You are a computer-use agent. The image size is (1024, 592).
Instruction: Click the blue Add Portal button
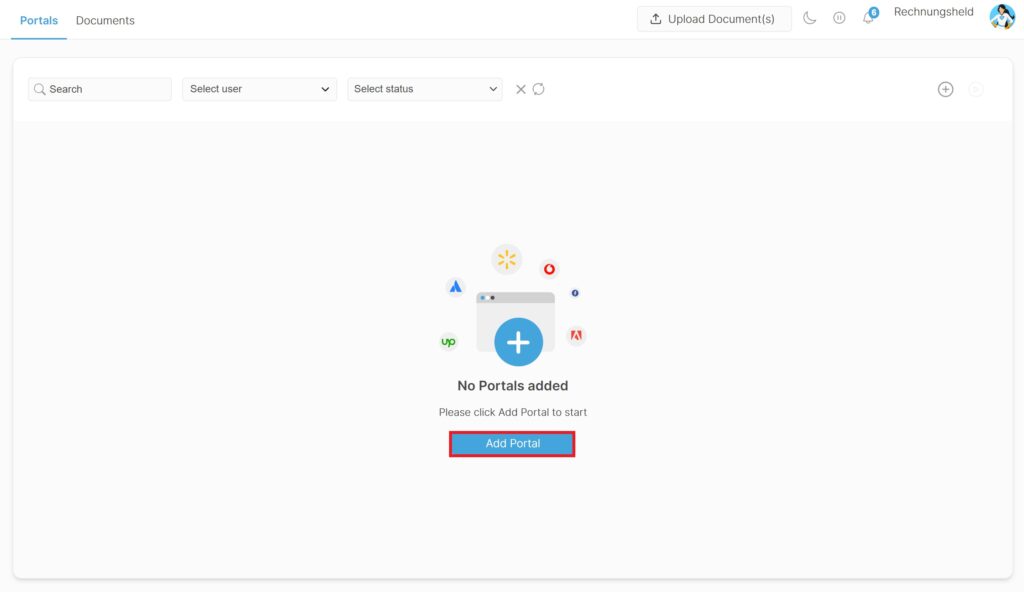tap(512, 444)
